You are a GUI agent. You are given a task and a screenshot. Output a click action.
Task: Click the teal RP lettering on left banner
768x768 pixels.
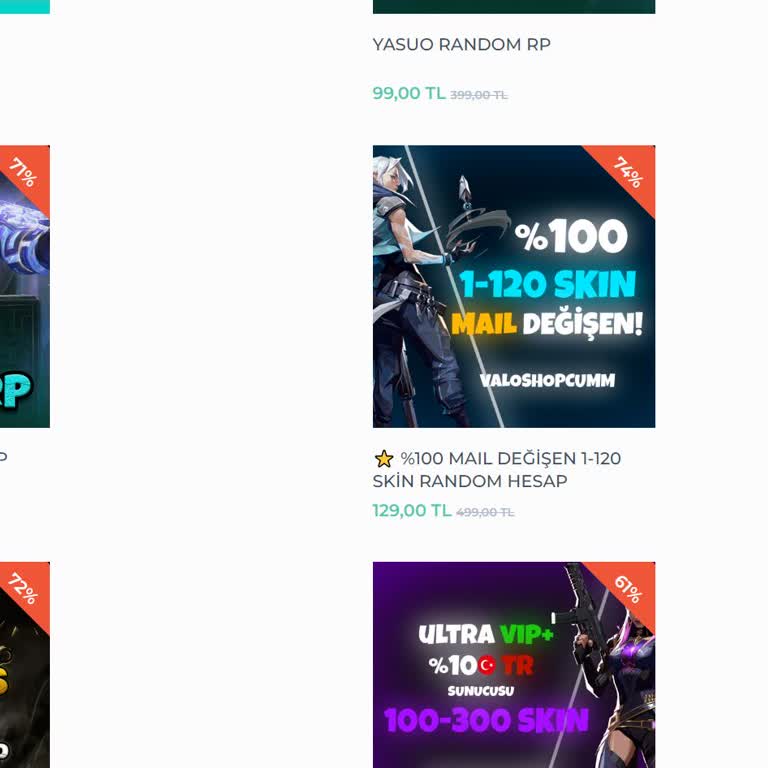tap(15, 390)
